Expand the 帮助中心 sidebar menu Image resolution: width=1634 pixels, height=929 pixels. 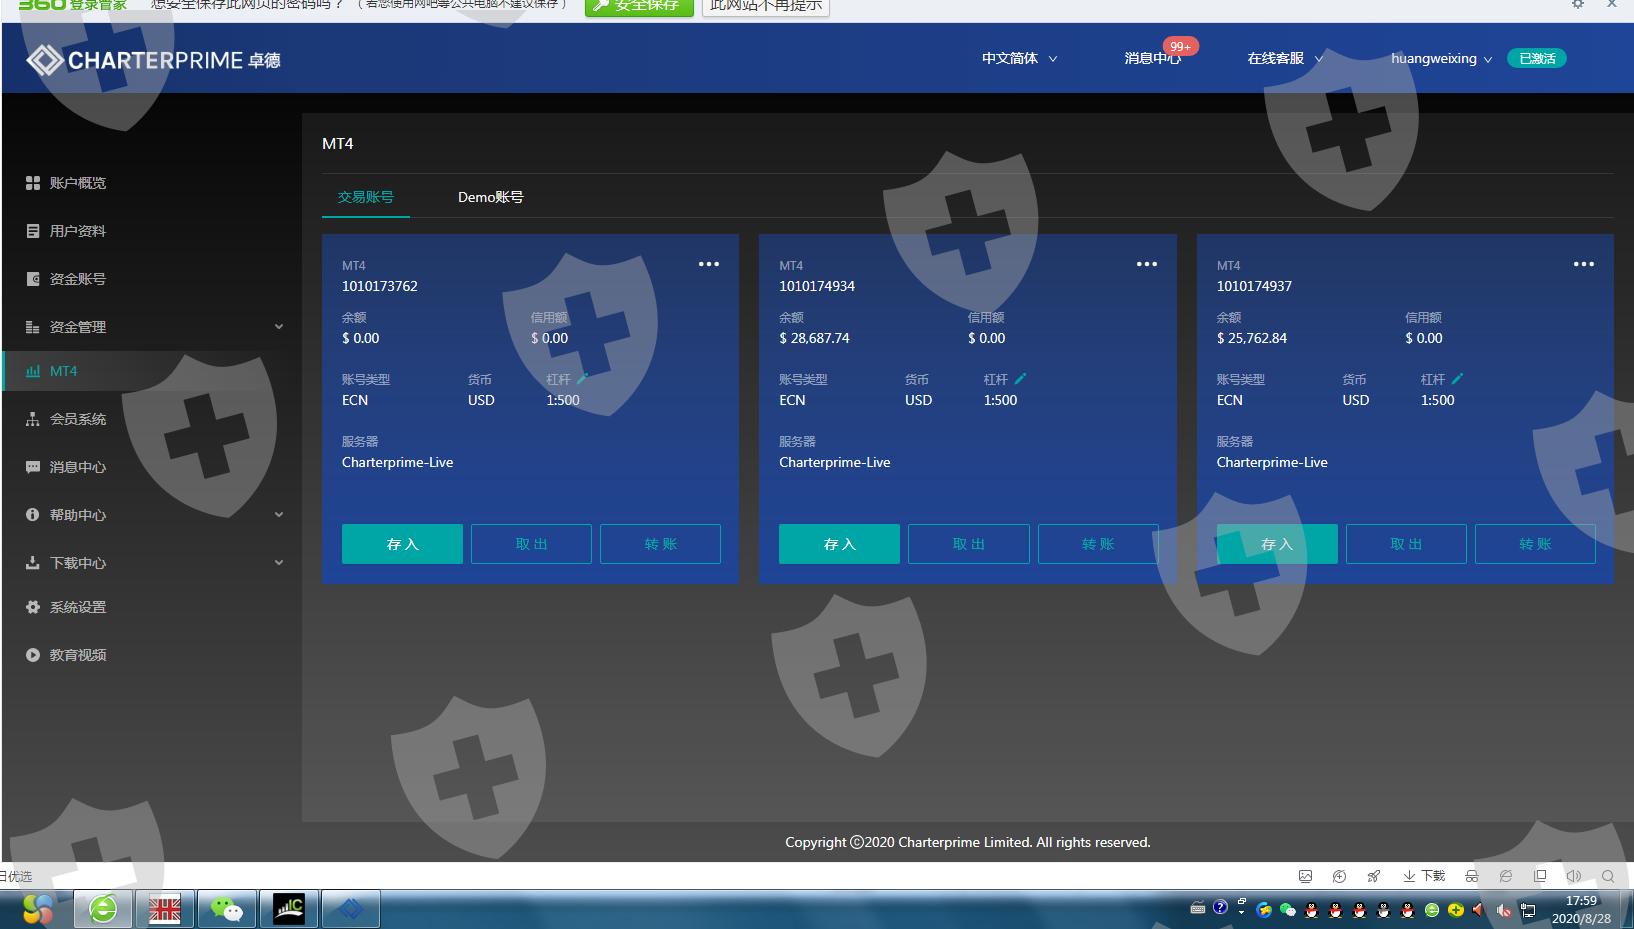(x=279, y=515)
